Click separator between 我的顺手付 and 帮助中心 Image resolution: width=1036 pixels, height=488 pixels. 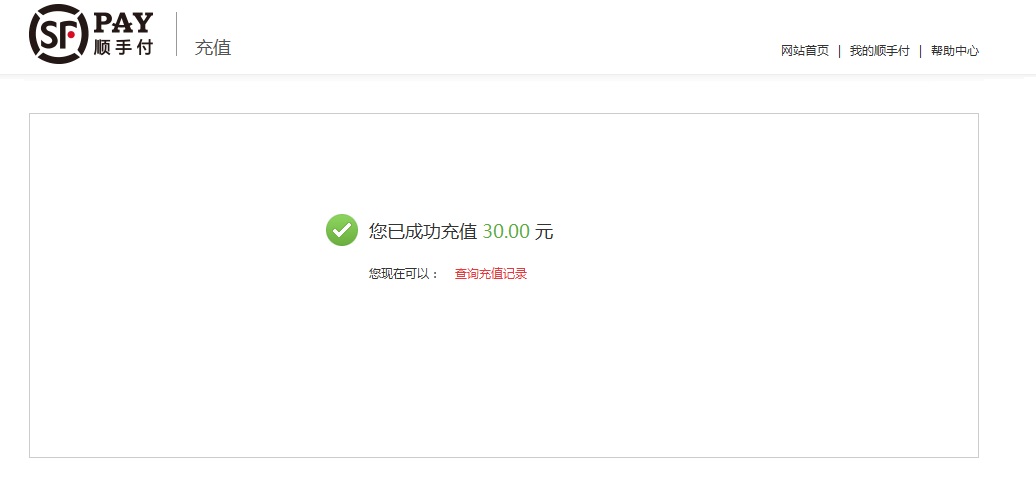pyautogui.click(x=920, y=51)
